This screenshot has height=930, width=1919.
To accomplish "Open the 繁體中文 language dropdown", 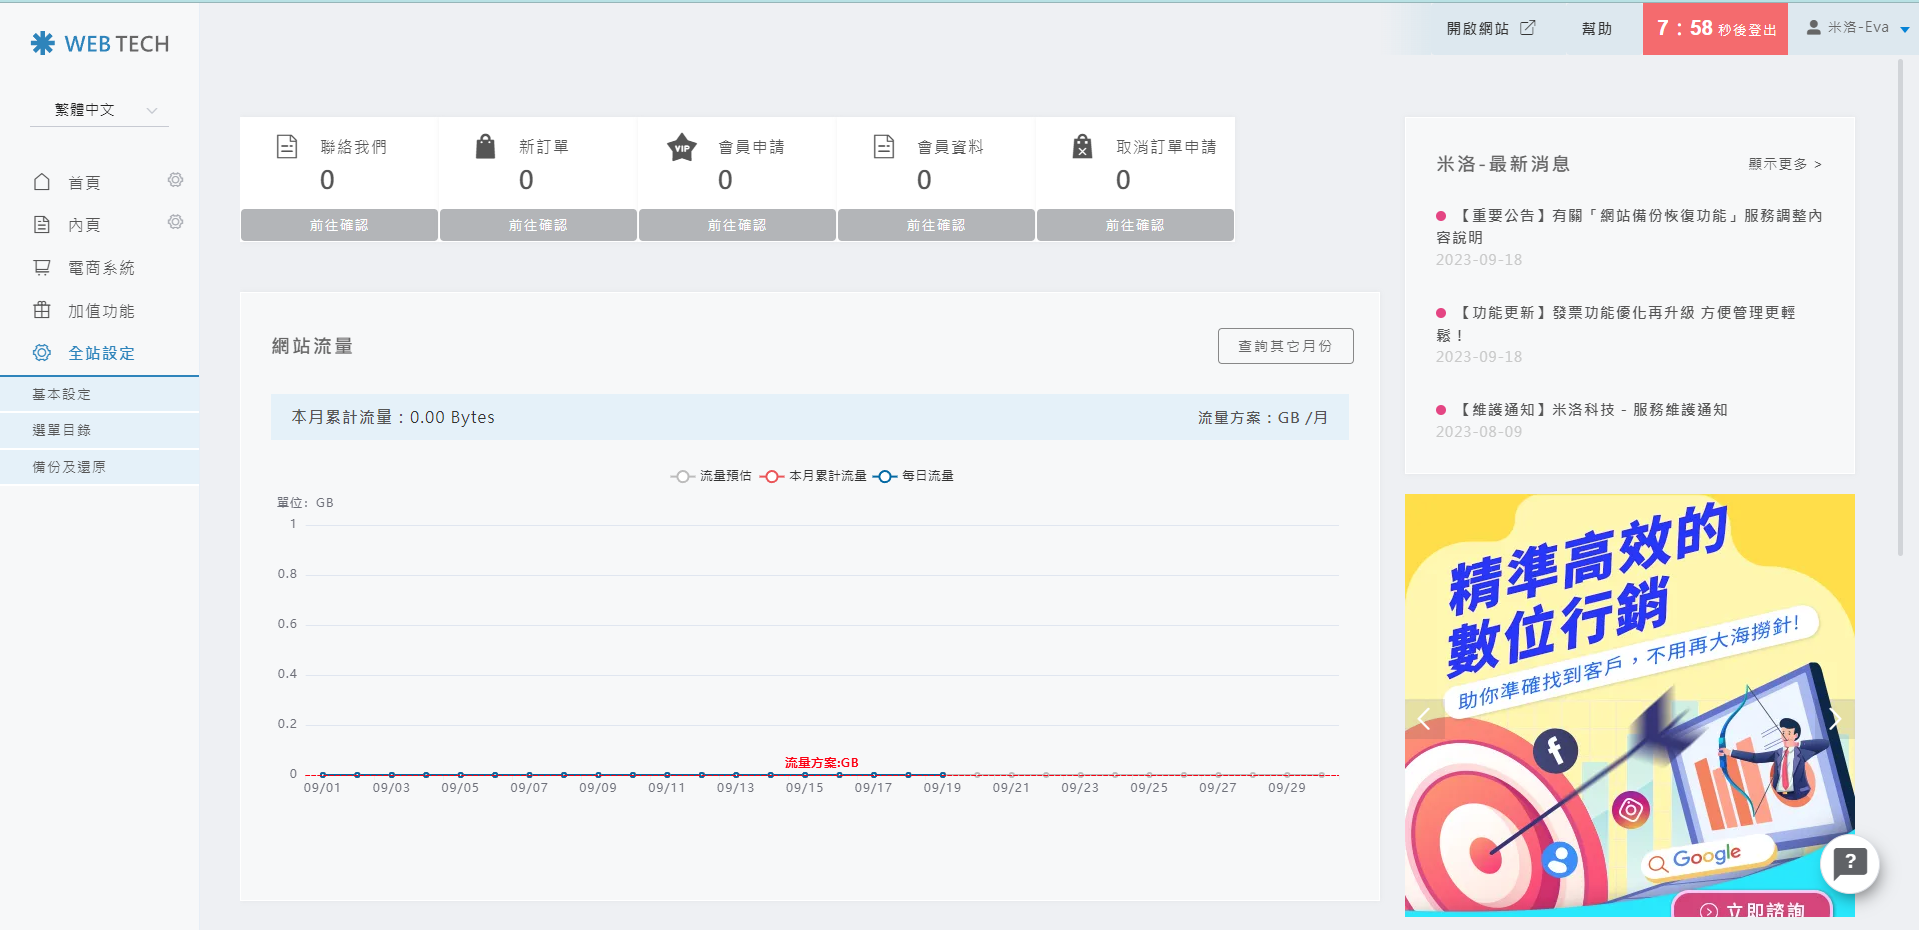I will point(100,110).
